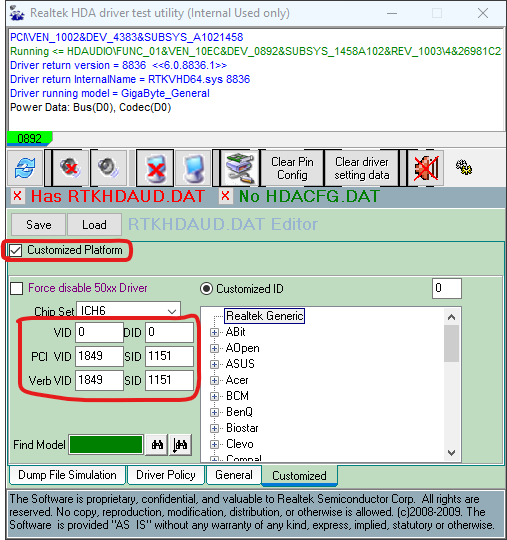Click red X beside Has RTKHDAUD.DAT
The image size is (507, 540).
pos(17,196)
